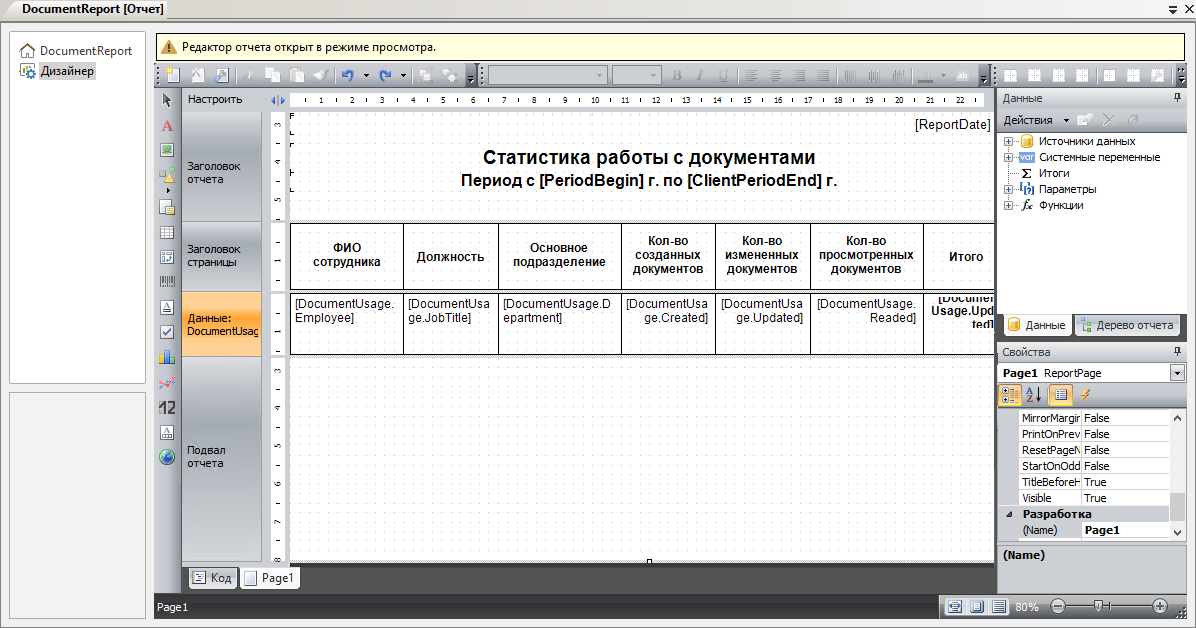Select the pointer arrow tool
Viewport: 1196px width, 628px height.
[167, 100]
